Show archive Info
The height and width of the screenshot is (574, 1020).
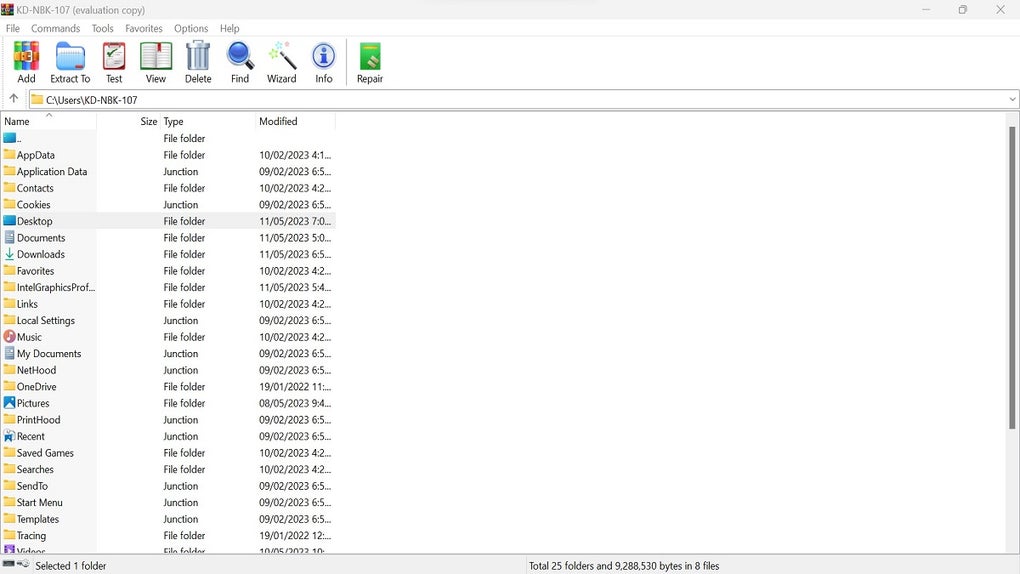(x=323, y=62)
